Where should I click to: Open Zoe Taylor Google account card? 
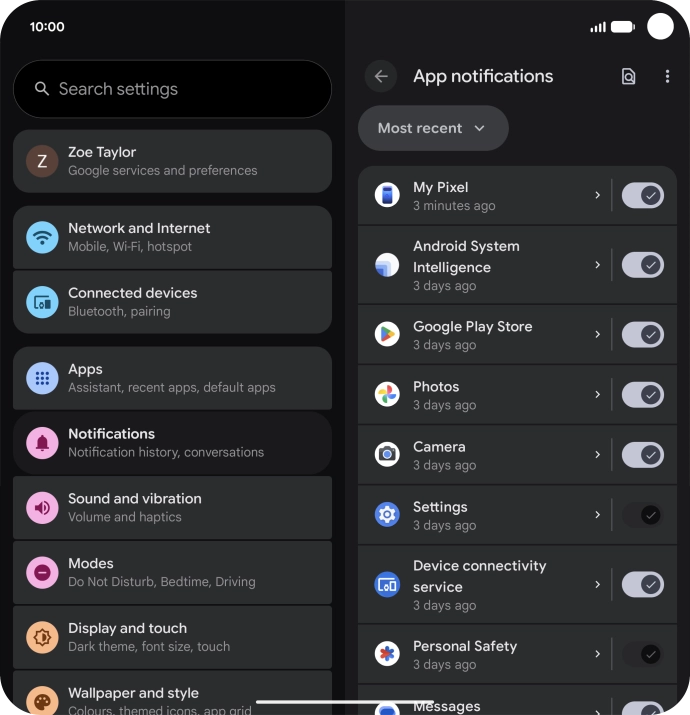coord(172,161)
